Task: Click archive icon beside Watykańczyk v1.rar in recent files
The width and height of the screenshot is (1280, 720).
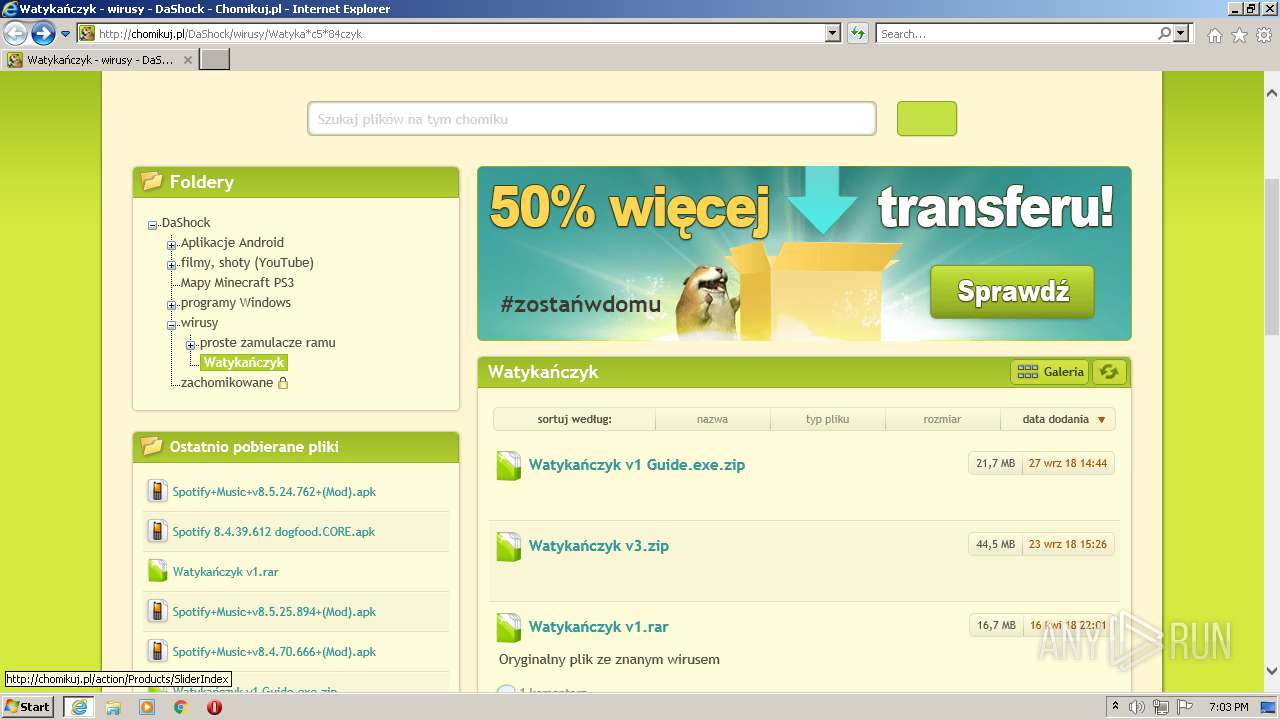Action: (157, 571)
